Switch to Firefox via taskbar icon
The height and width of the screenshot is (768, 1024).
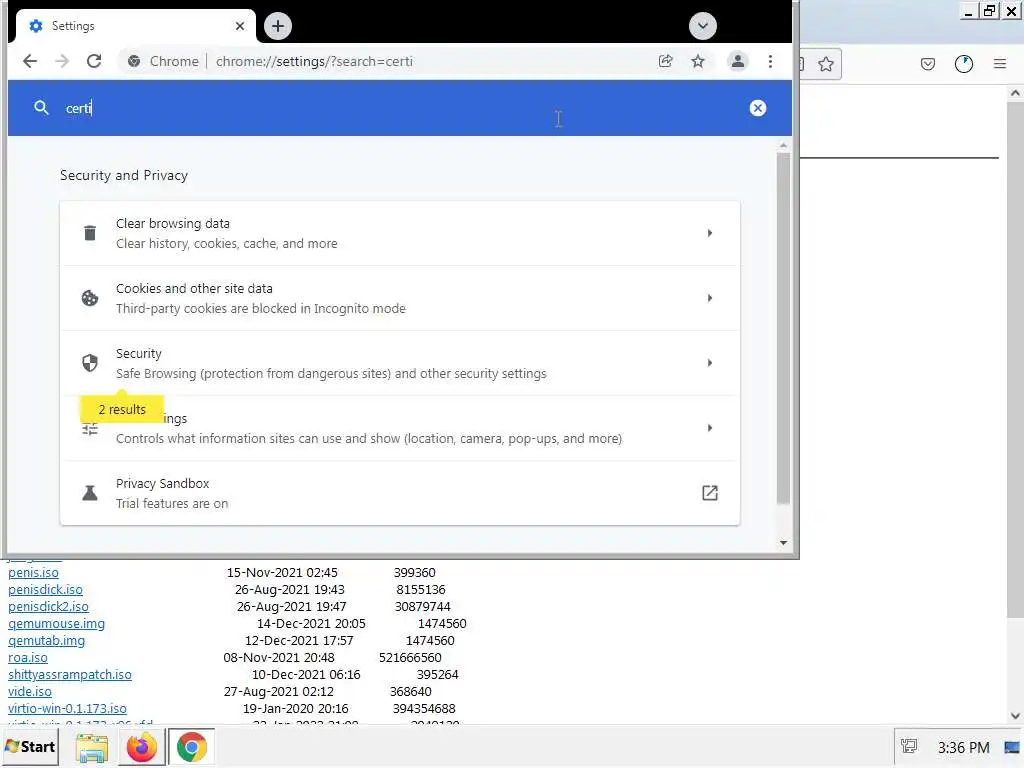tap(142, 748)
